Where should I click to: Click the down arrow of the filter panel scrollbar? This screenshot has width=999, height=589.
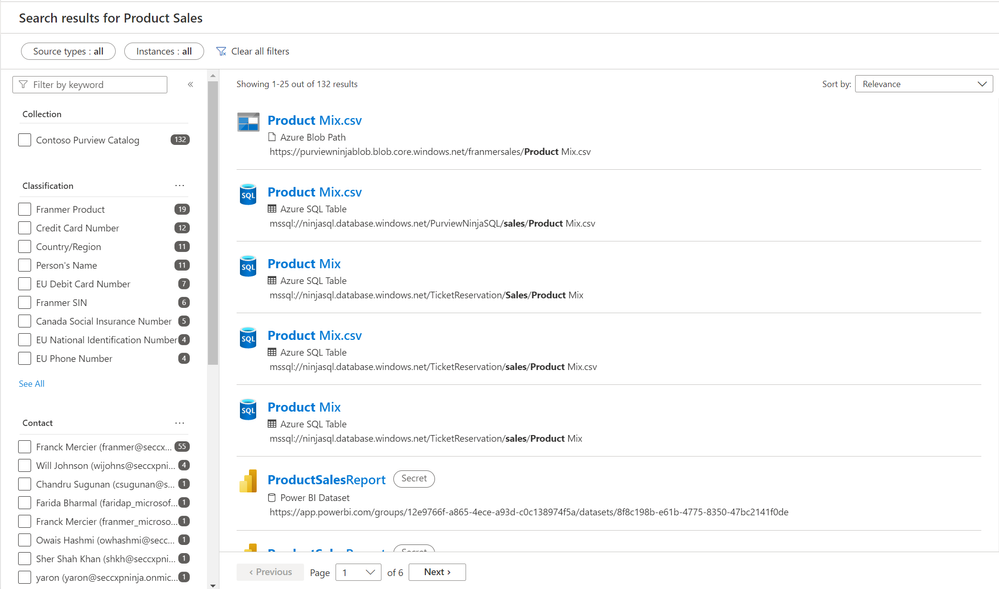point(213,585)
